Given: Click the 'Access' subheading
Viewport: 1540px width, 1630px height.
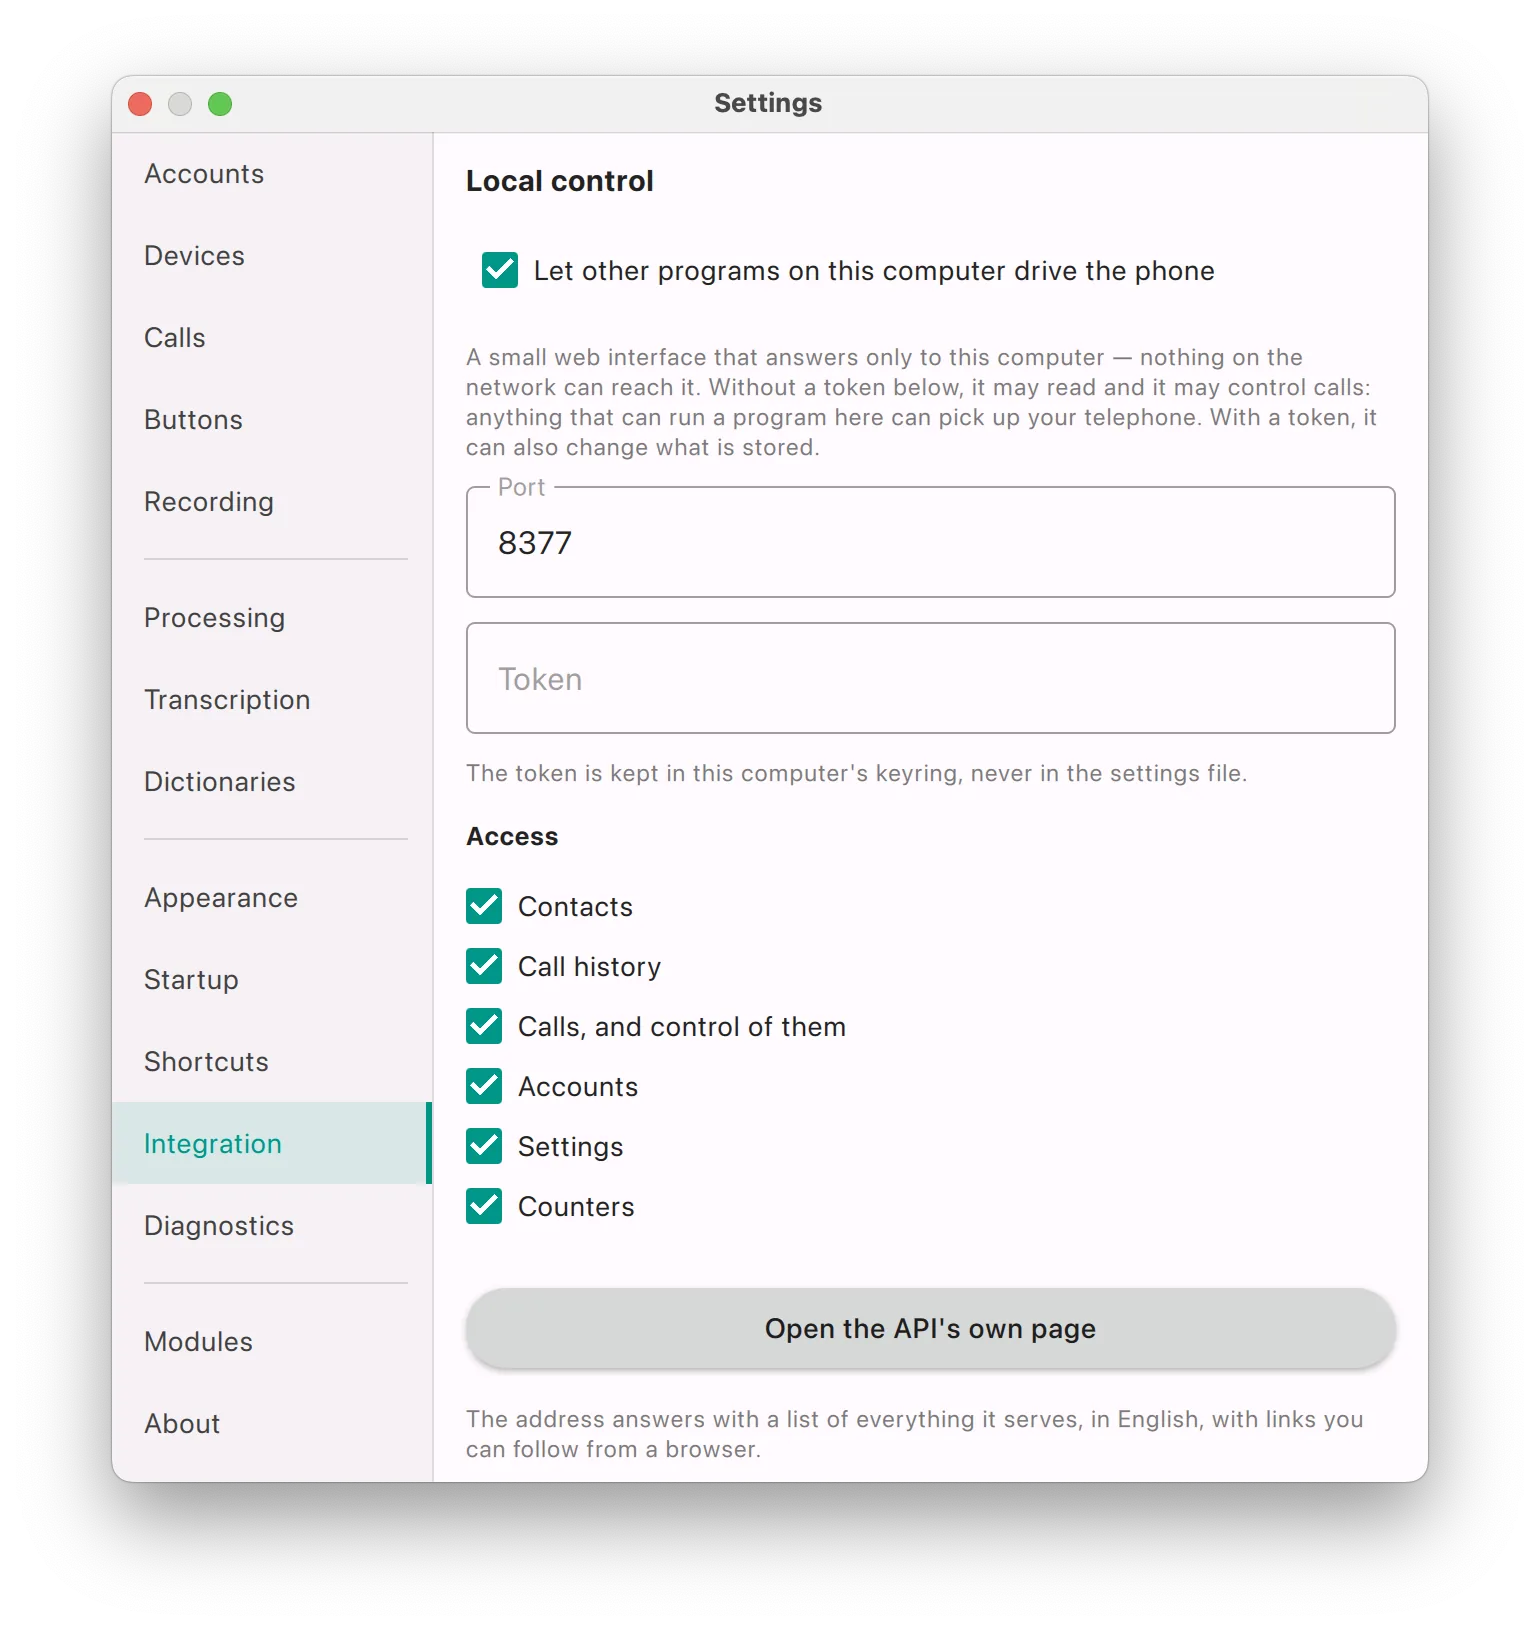Looking at the screenshot, I should click(x=512, y=836).
